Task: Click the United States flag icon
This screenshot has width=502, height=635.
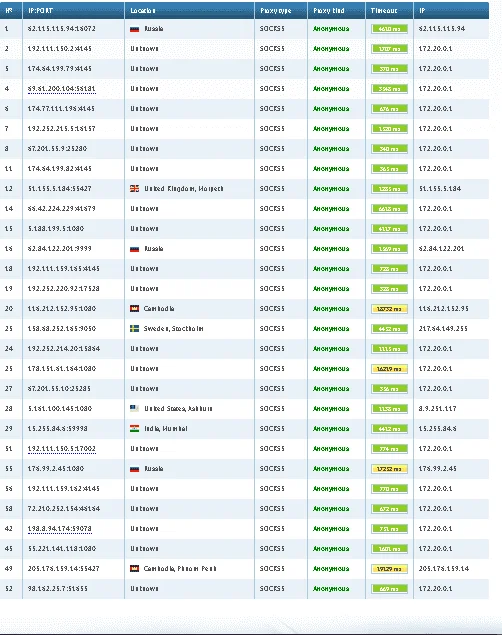Action: coord(134,408)
